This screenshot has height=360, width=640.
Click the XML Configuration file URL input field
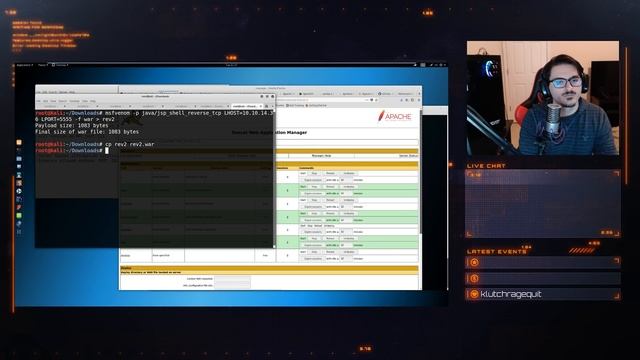[x=232, y=285]
